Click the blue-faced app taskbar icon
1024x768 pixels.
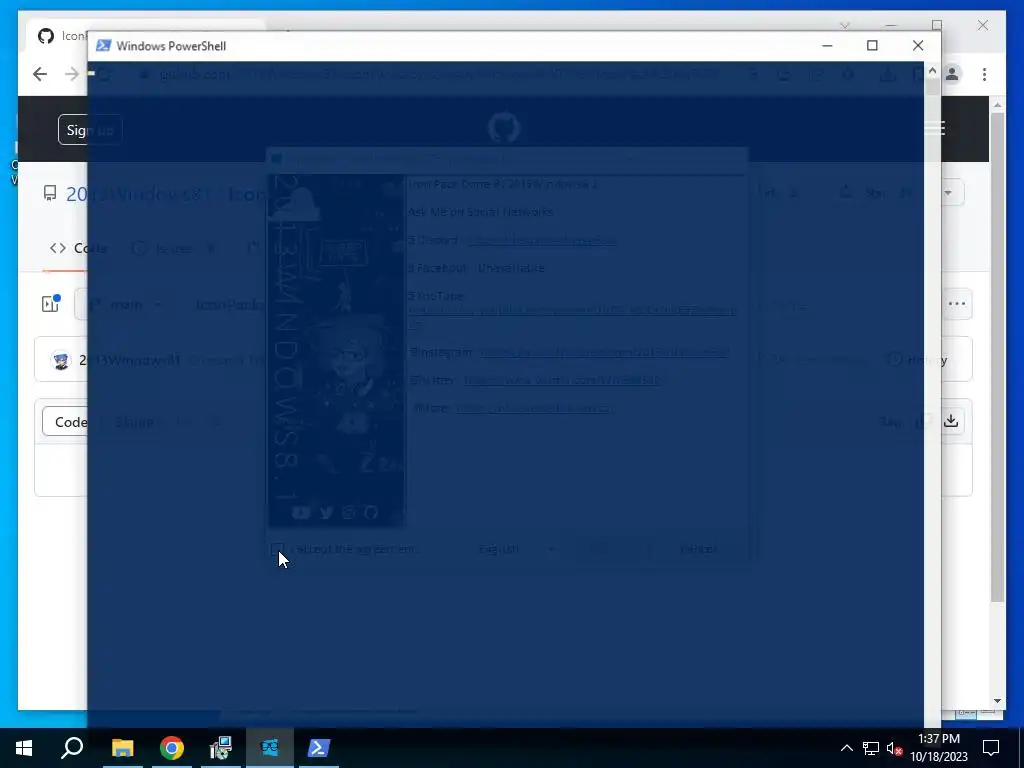coord(270,748)
